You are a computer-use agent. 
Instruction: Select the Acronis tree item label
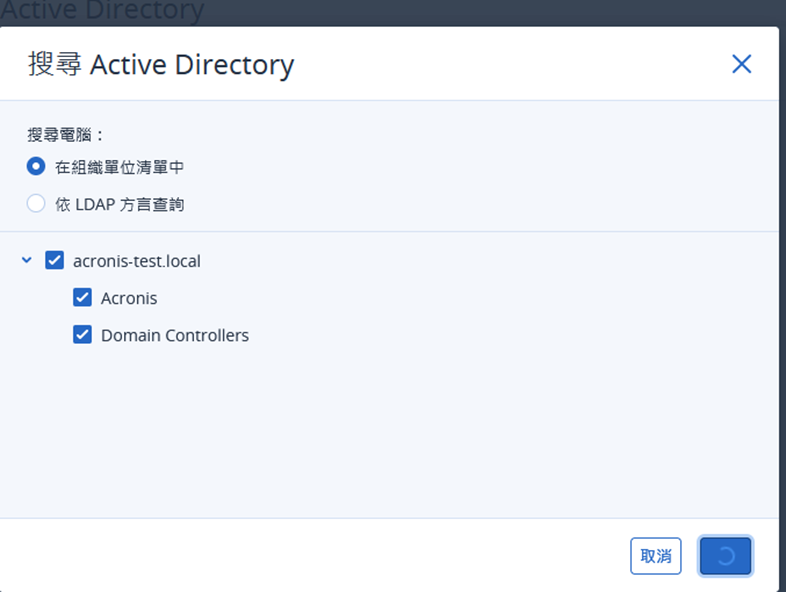(129, 298)
